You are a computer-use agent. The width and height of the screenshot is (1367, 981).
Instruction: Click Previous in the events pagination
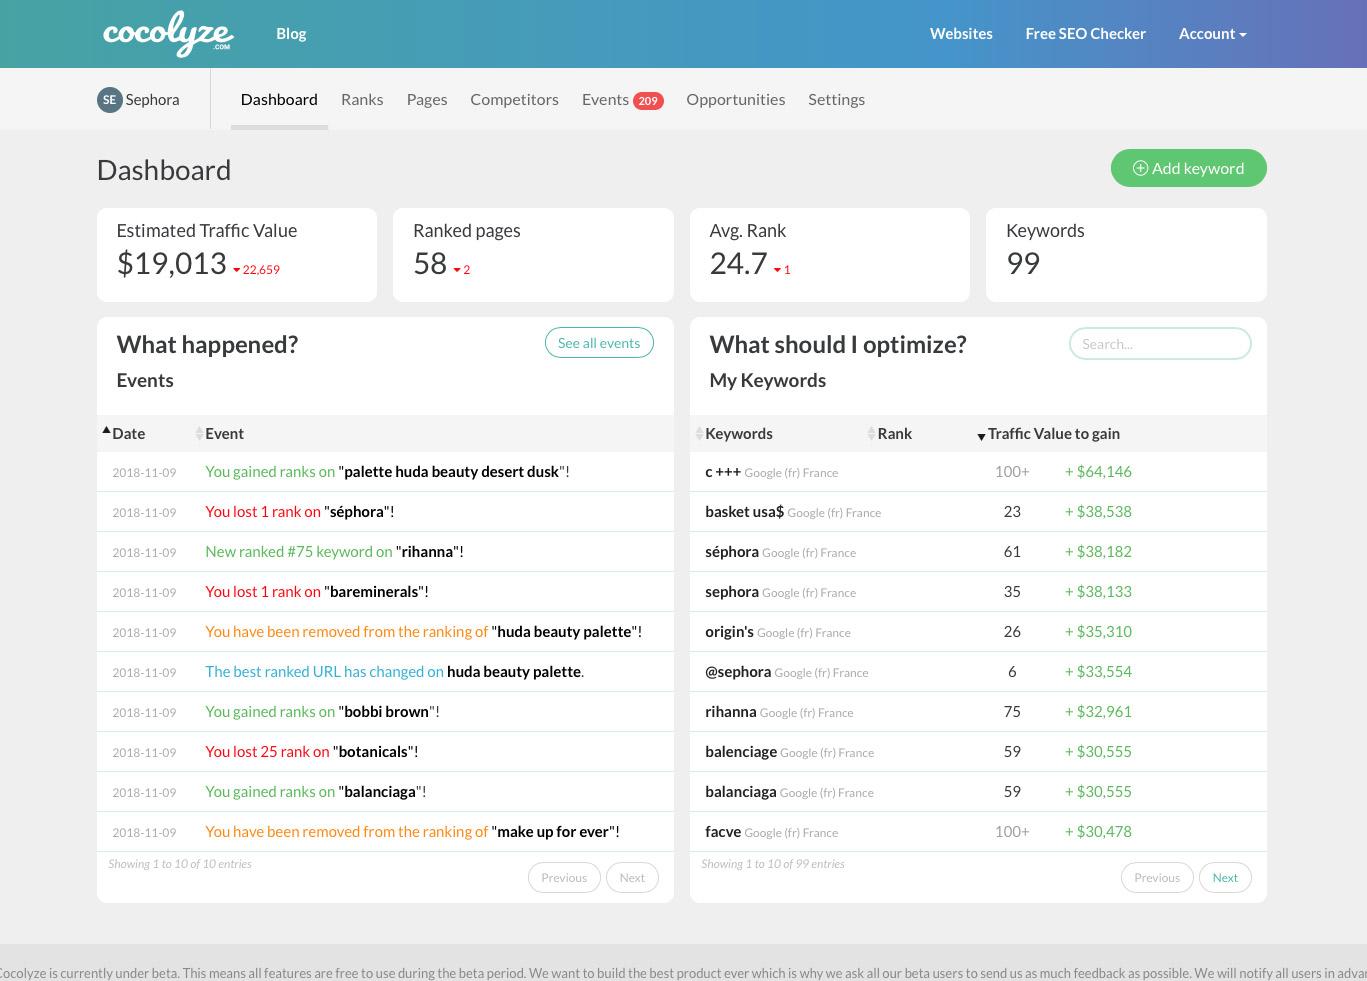564,878
